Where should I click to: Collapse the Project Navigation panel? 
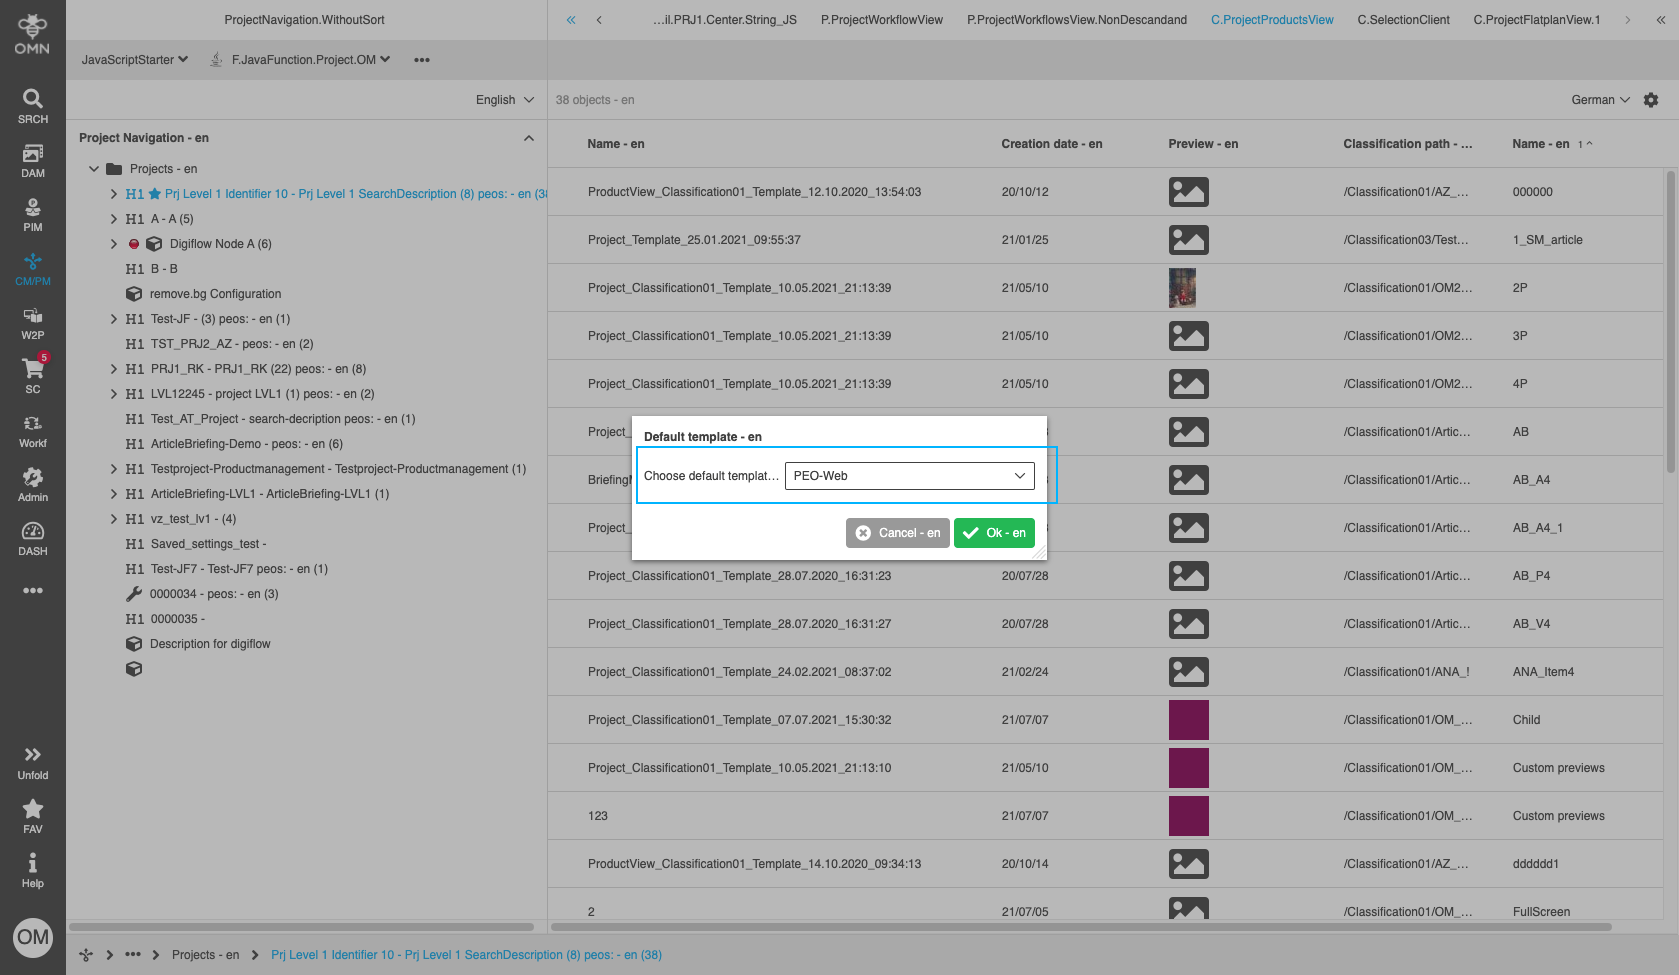click(529, 138)
